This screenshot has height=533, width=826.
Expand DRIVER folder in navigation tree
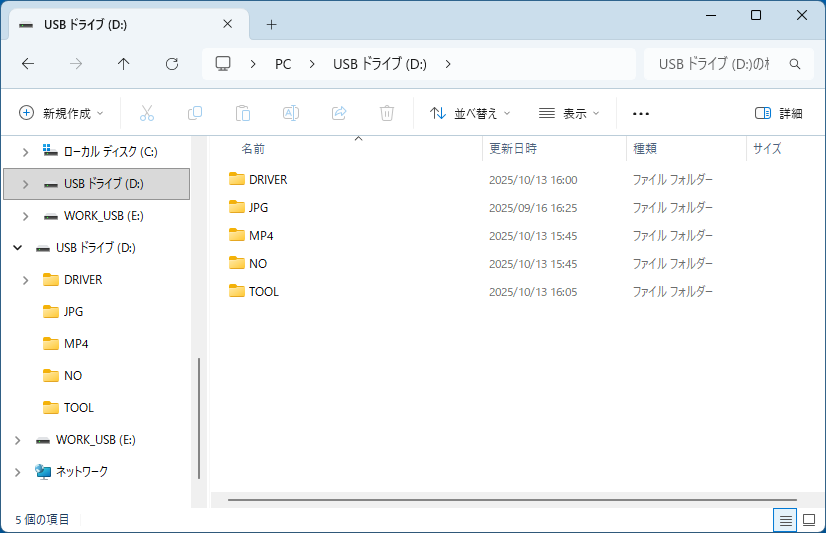click(x=25, y=280)
